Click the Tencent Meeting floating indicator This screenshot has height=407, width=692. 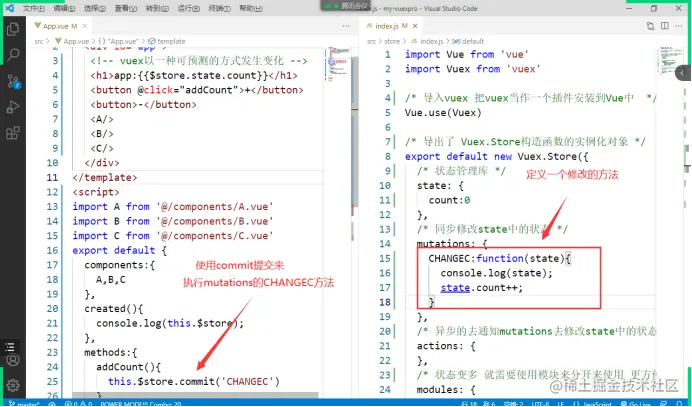(x=346, y=6)
